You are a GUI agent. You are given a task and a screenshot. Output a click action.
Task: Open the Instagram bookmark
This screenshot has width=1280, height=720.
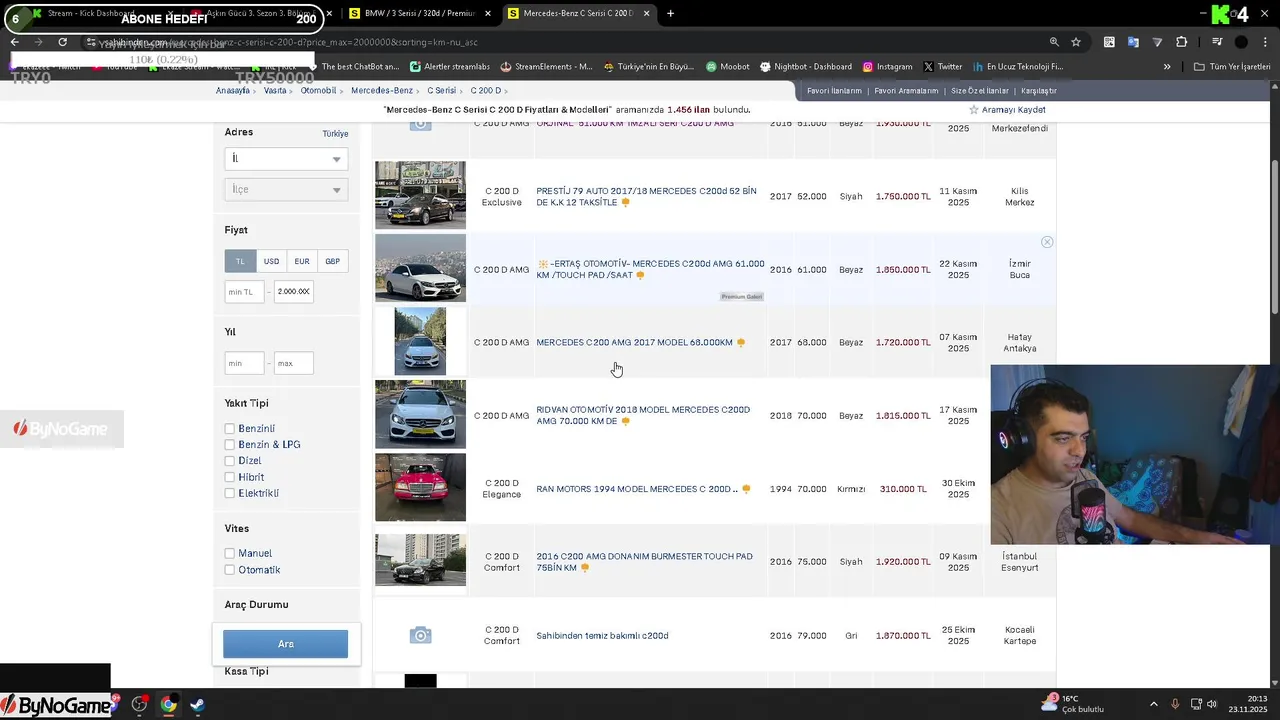pyautogui.click(x=887, y=67)
